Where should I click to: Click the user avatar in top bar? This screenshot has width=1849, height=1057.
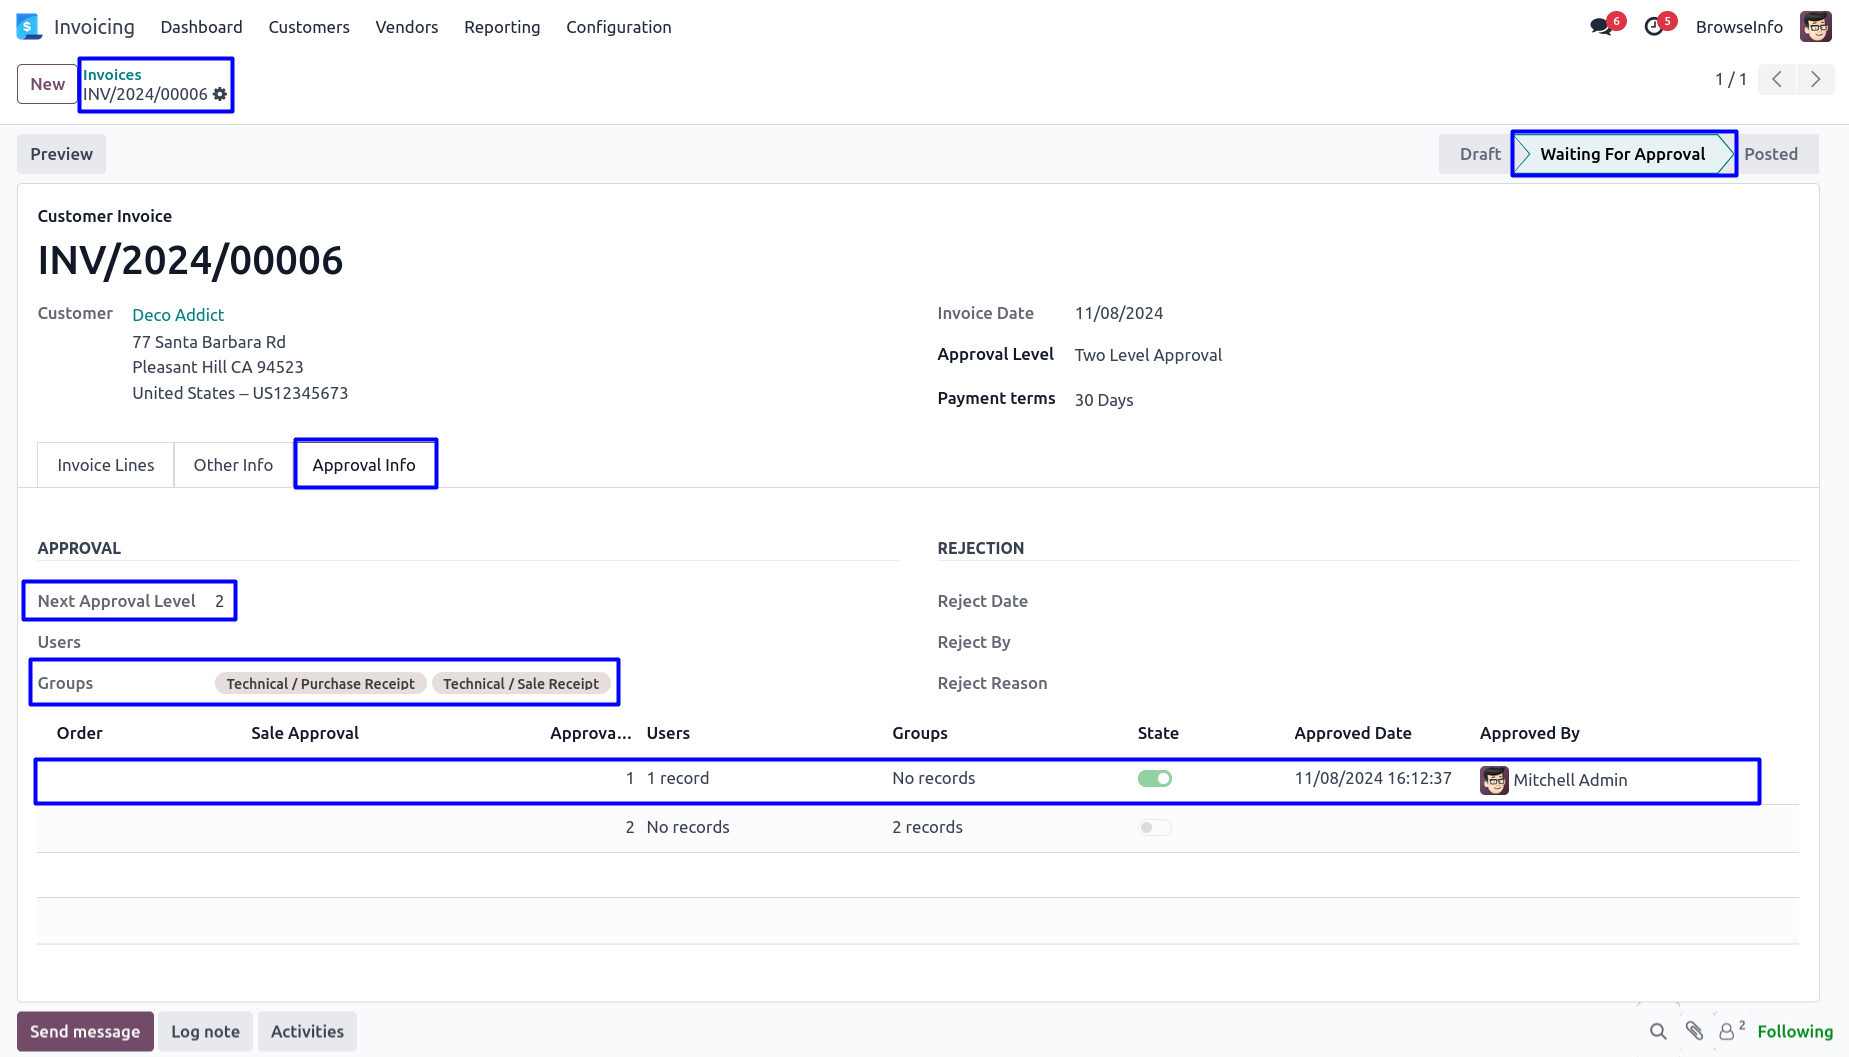click(1815, 27)
